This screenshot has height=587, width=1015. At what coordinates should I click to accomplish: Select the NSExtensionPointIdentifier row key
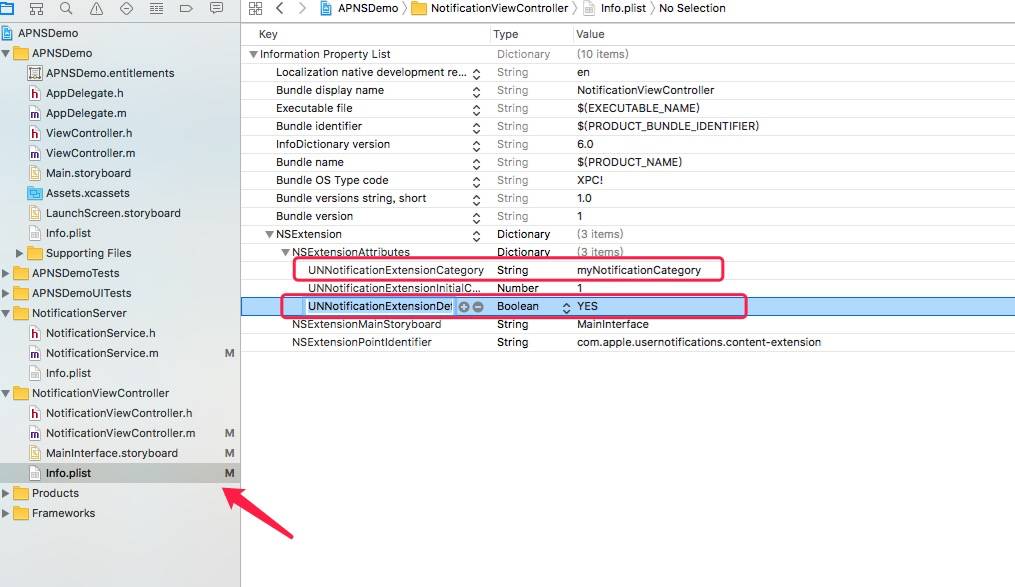pyautogui.click(x=361, y=342)
